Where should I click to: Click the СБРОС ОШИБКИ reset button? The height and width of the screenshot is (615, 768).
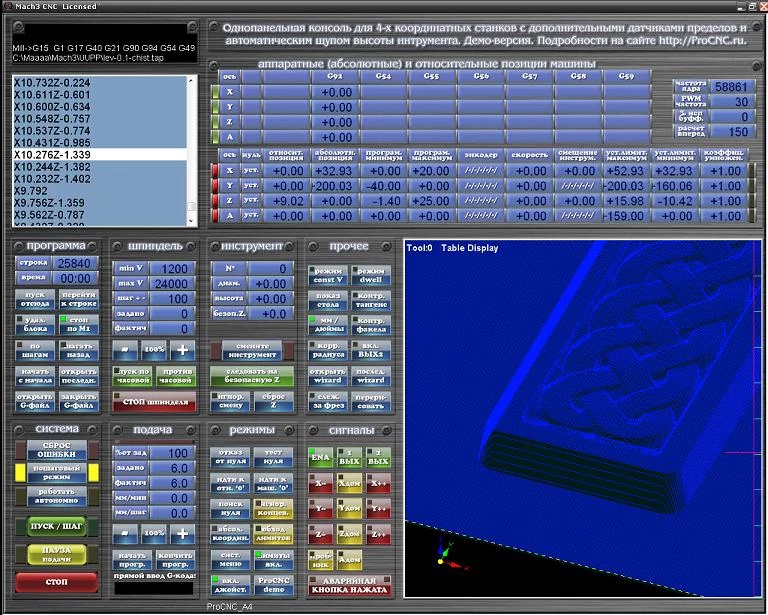click(57, 450)
